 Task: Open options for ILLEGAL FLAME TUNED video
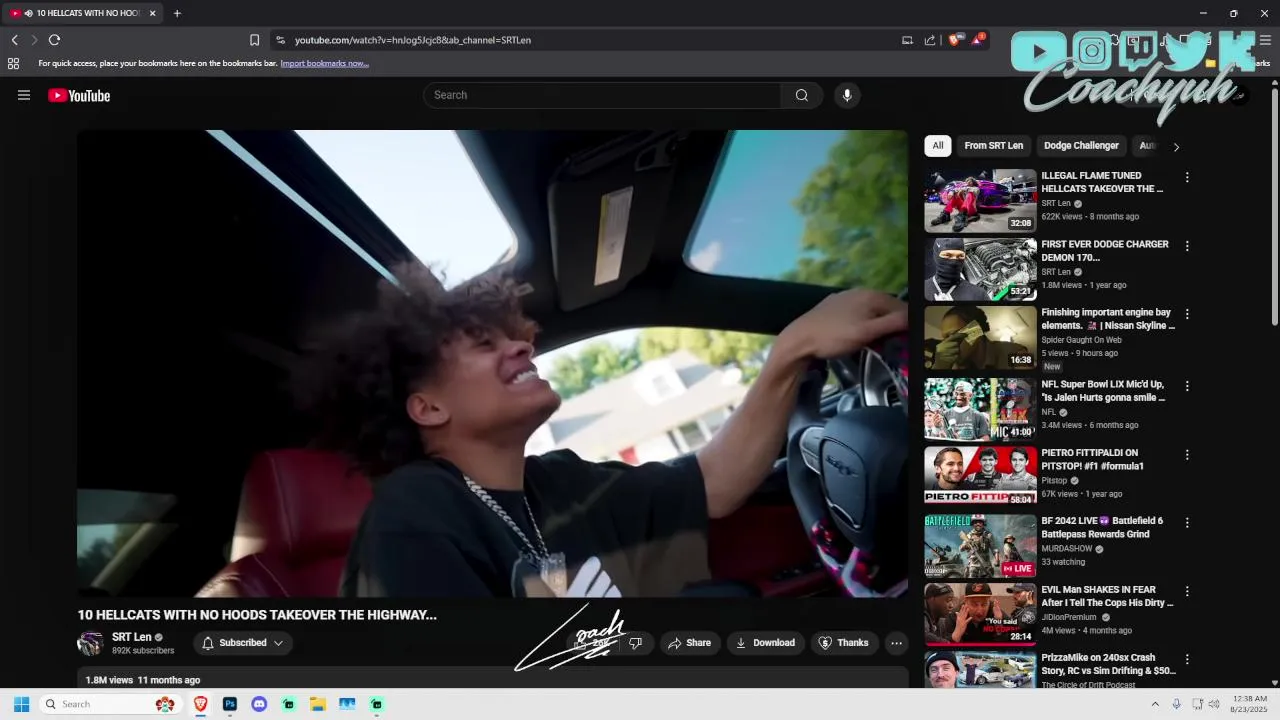1187,177
